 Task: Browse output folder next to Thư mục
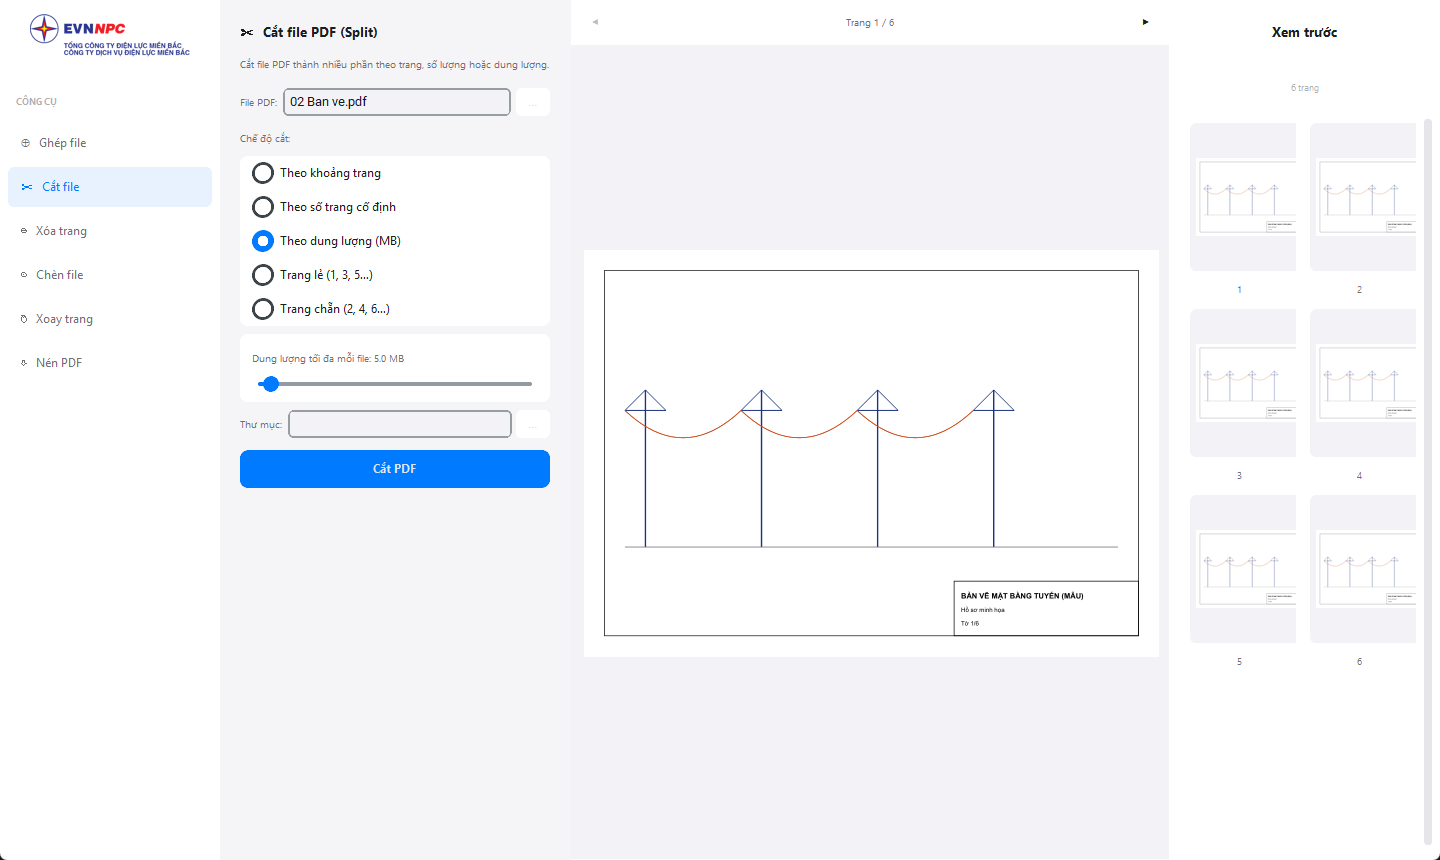pyautogui.click(x=533, y=424)
